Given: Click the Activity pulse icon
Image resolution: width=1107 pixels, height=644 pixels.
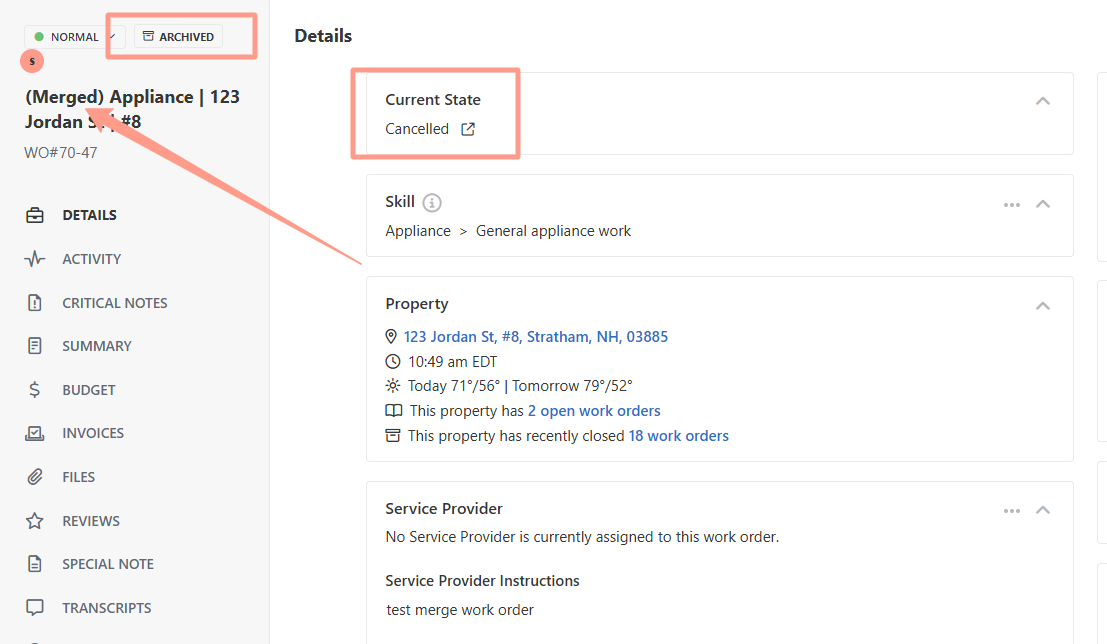Looking at the screenshot, I should pyautogui.click(x=35, y=259).
